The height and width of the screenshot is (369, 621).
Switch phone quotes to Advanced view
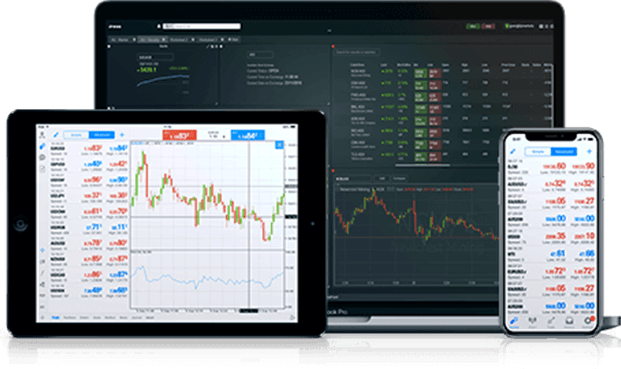tap(564, 152)
